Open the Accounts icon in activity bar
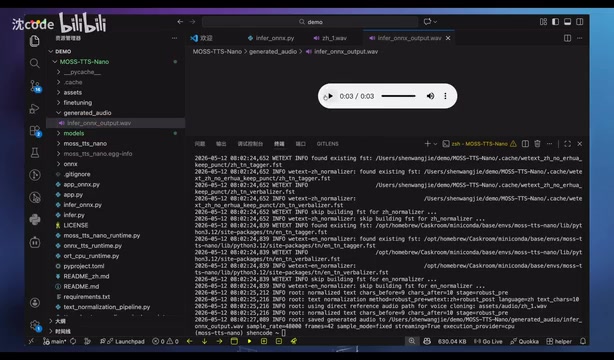The height and width of the screenshot is (360, 614). (x=34, y=303)
